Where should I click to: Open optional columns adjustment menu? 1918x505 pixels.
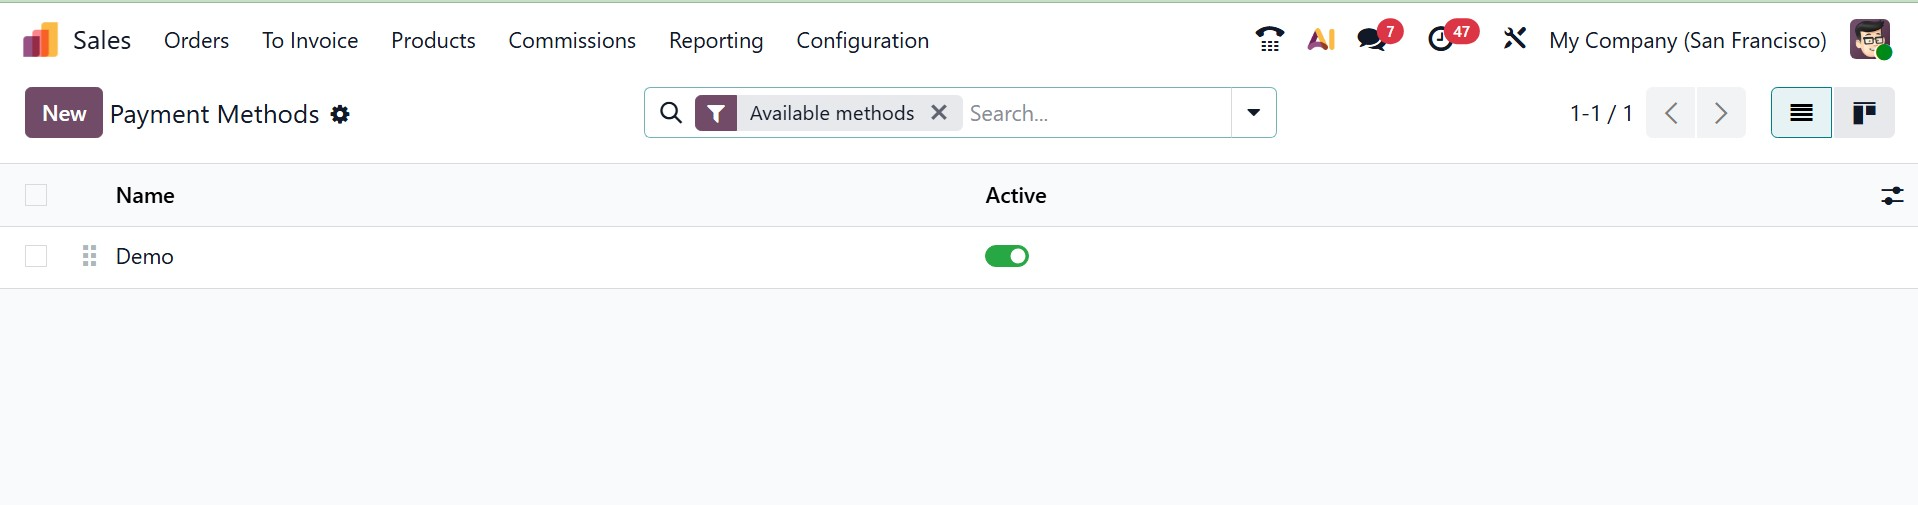(1891, 196)
